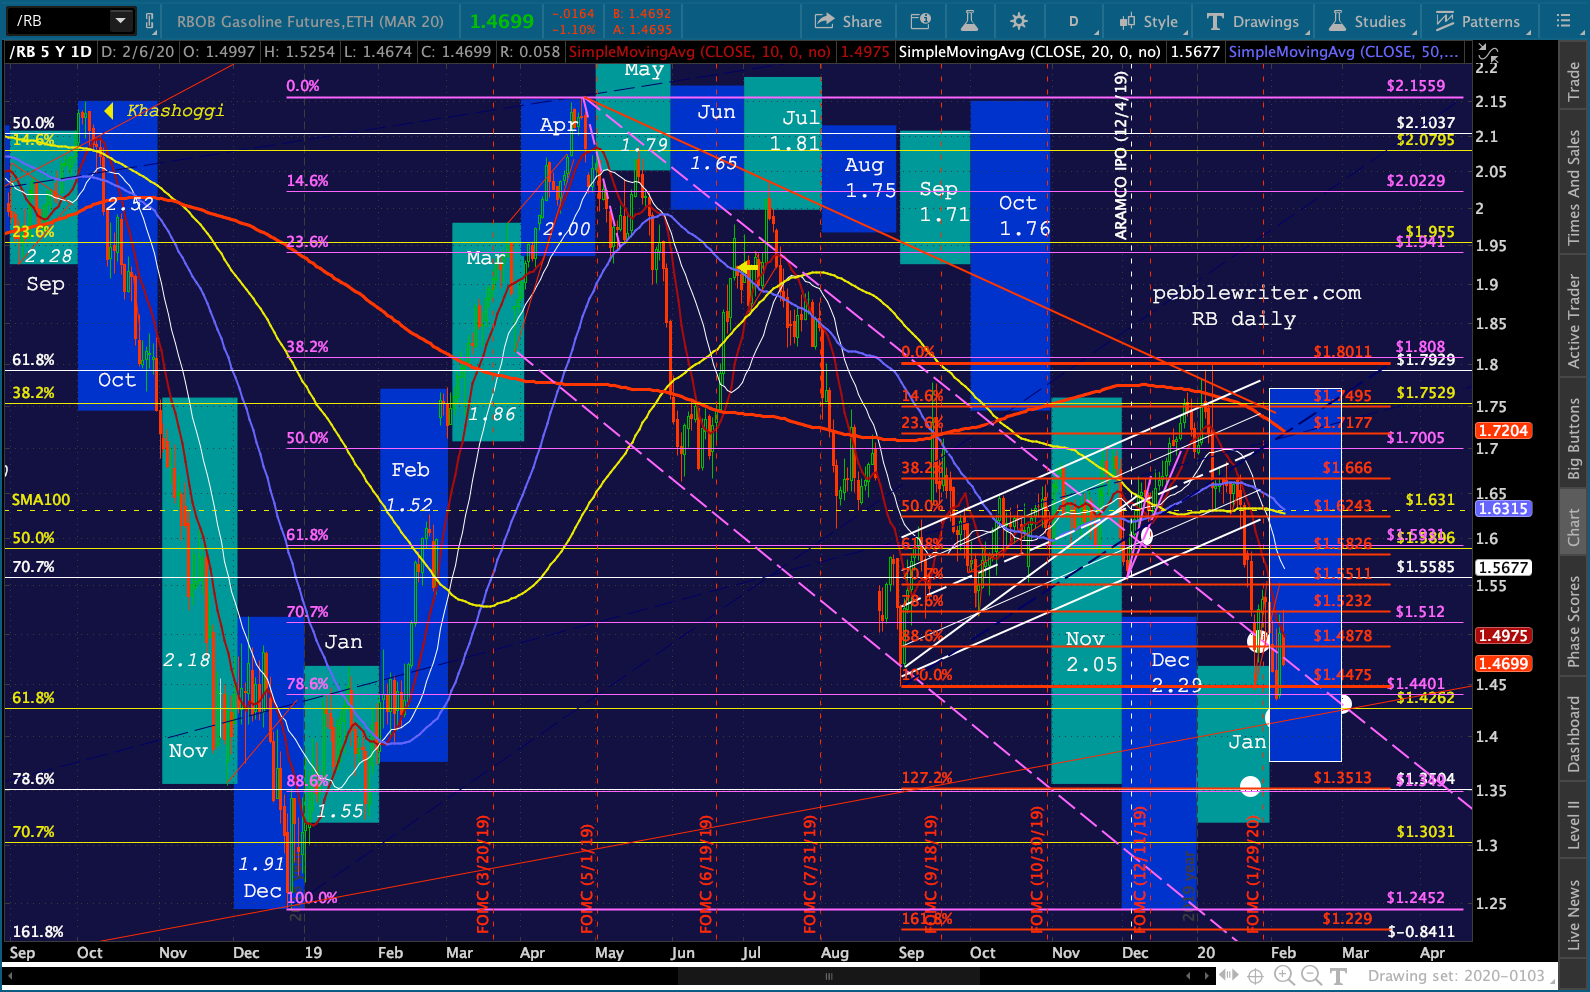Open the D timeframe dropdown
This screenshot has height=992, width=1590.
point(1074,21)
